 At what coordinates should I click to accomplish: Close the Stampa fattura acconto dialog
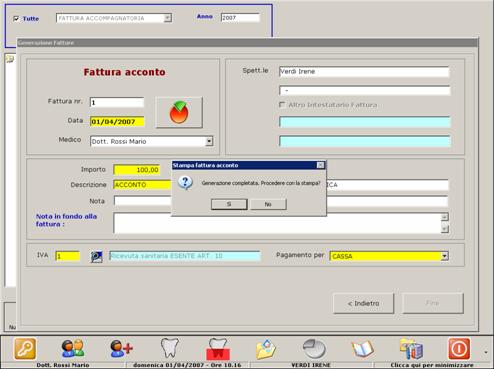pyautogui.click(x=320, y=165)
